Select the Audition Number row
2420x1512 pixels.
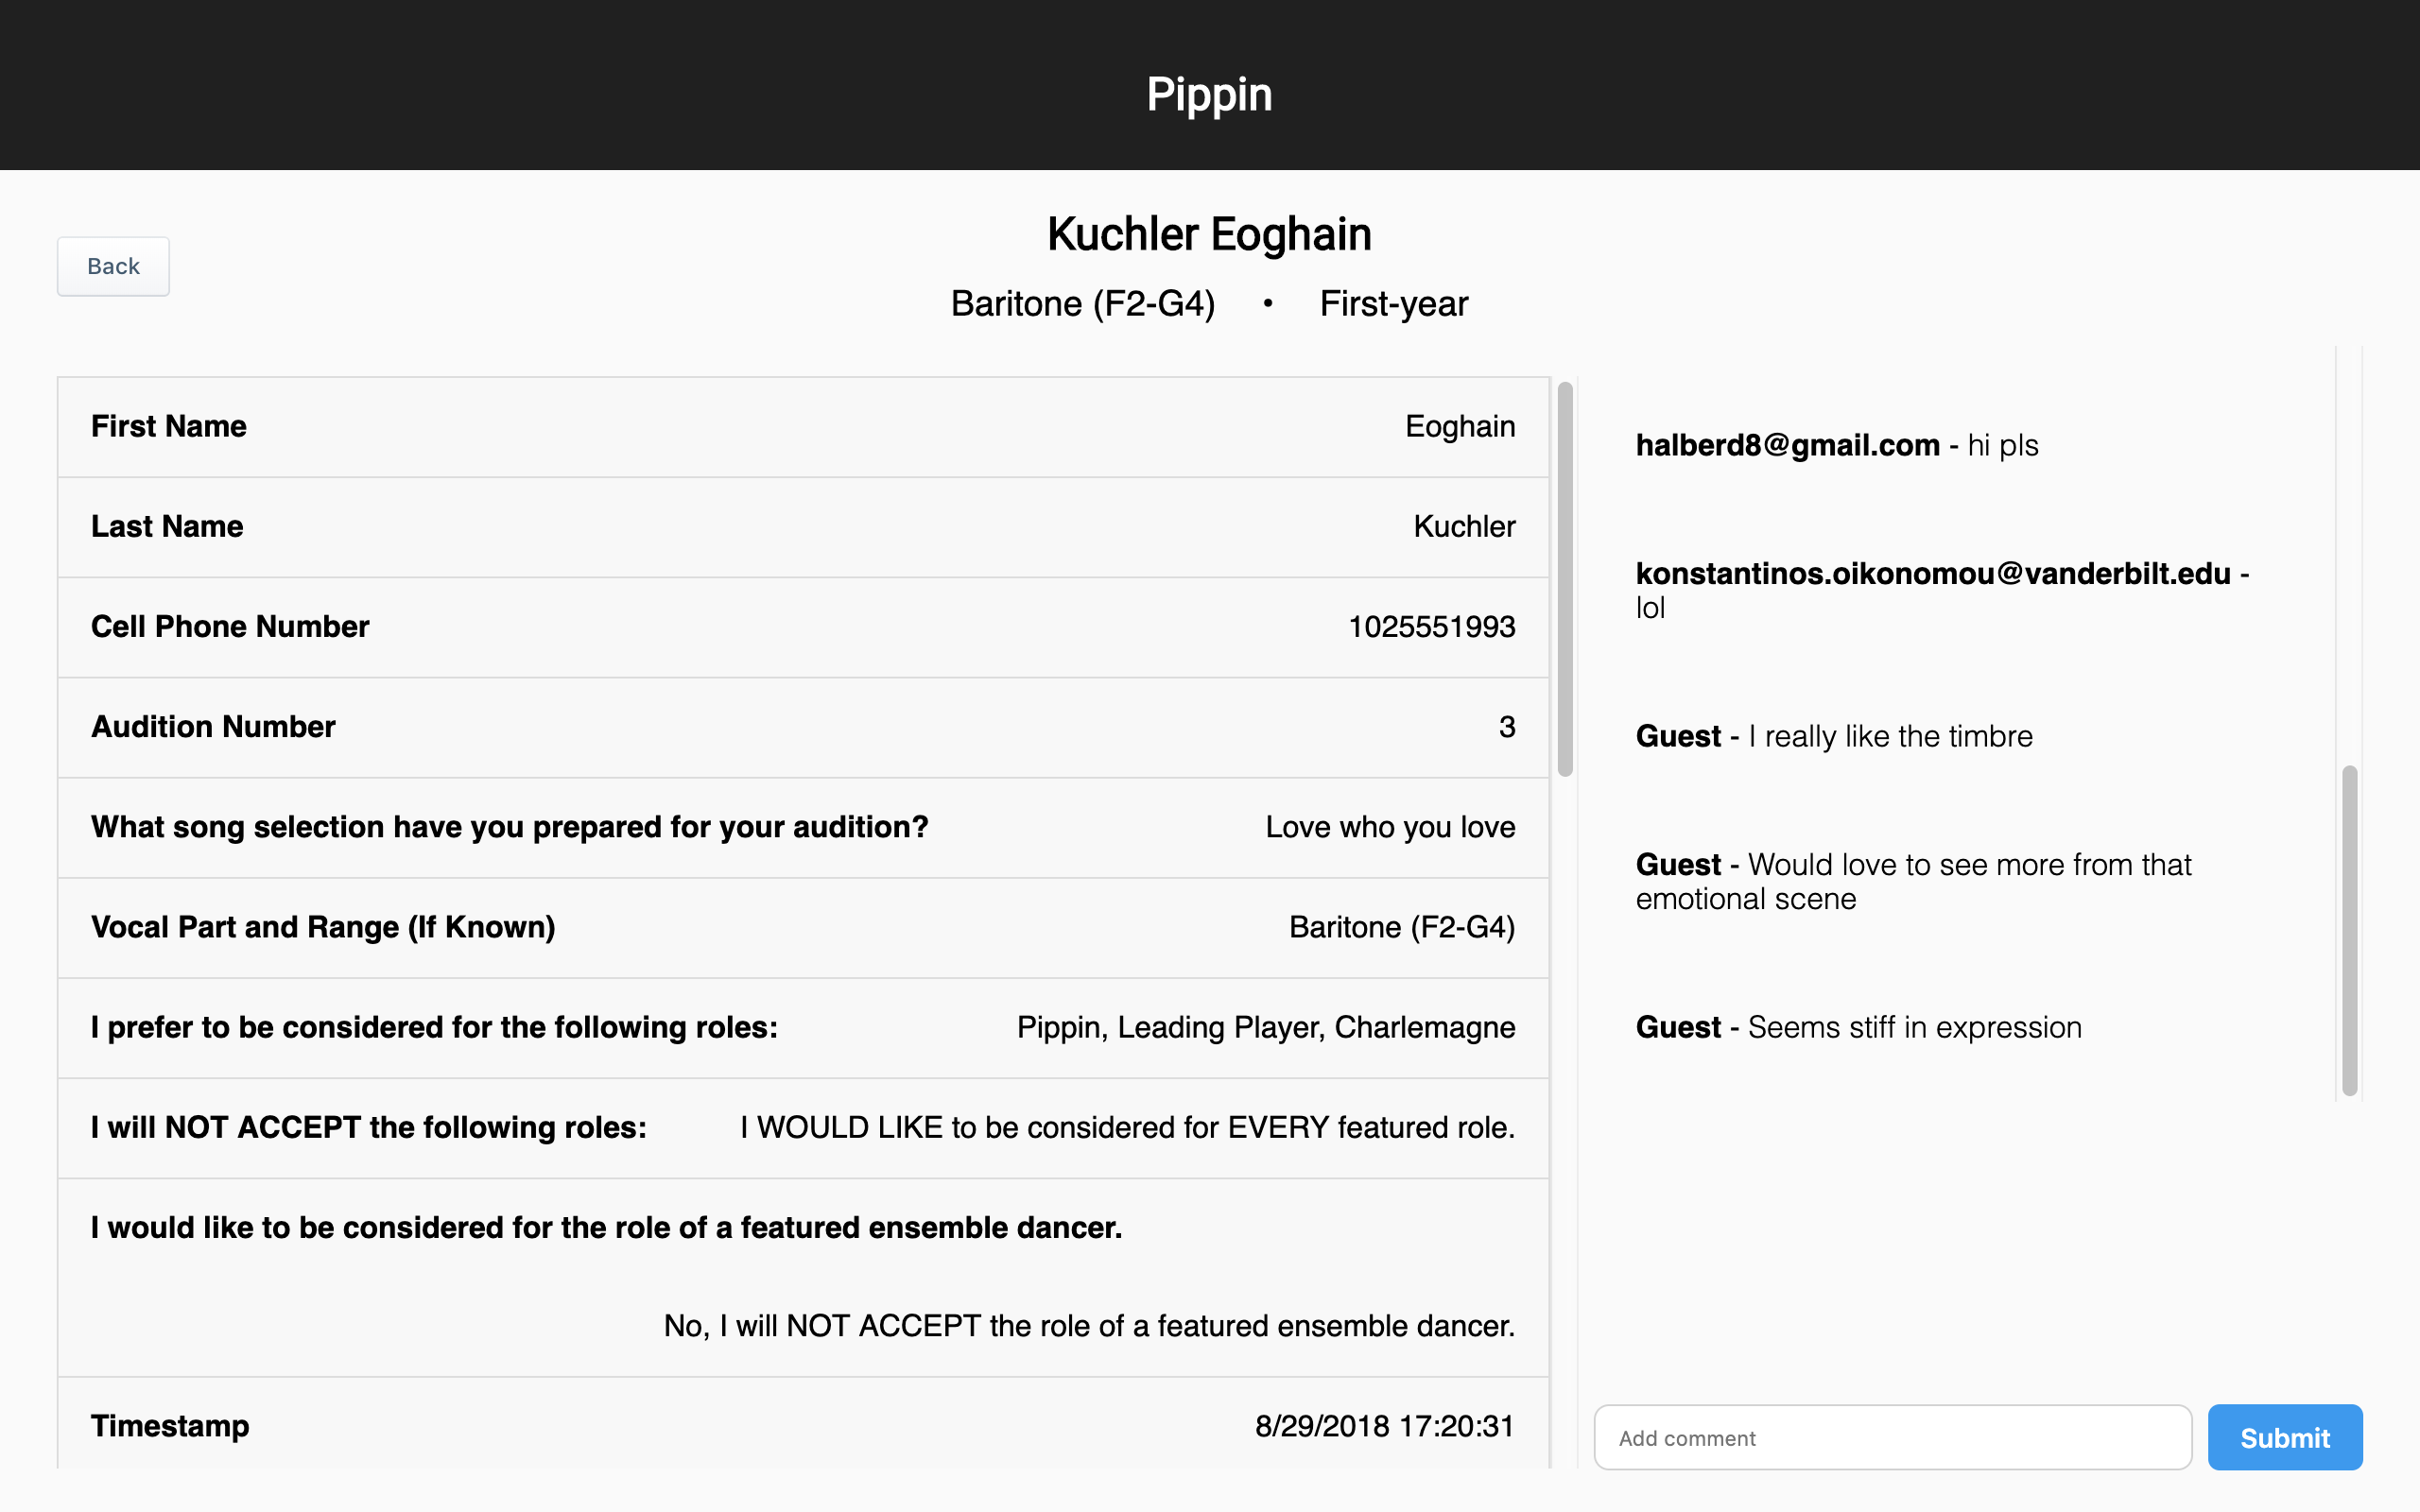(803, 727)
